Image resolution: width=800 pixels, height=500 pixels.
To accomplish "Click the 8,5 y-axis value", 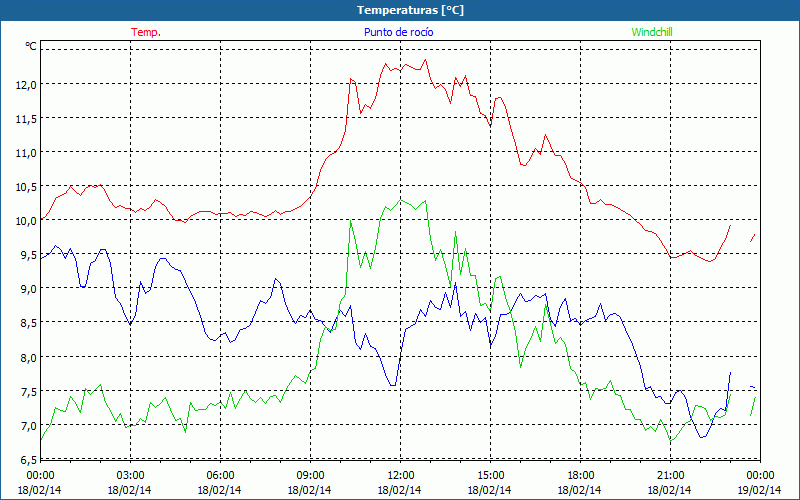I will (x=28, y=323).
